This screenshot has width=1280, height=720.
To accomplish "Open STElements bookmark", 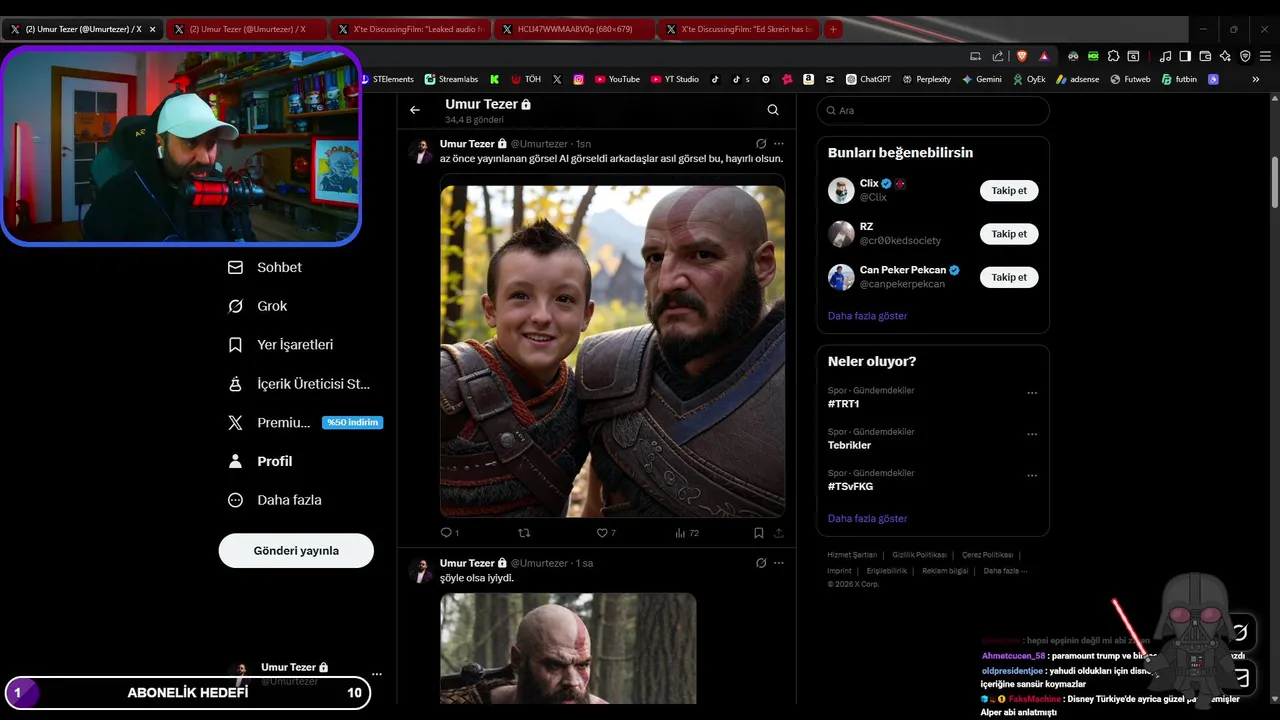I will click(387, 79).
